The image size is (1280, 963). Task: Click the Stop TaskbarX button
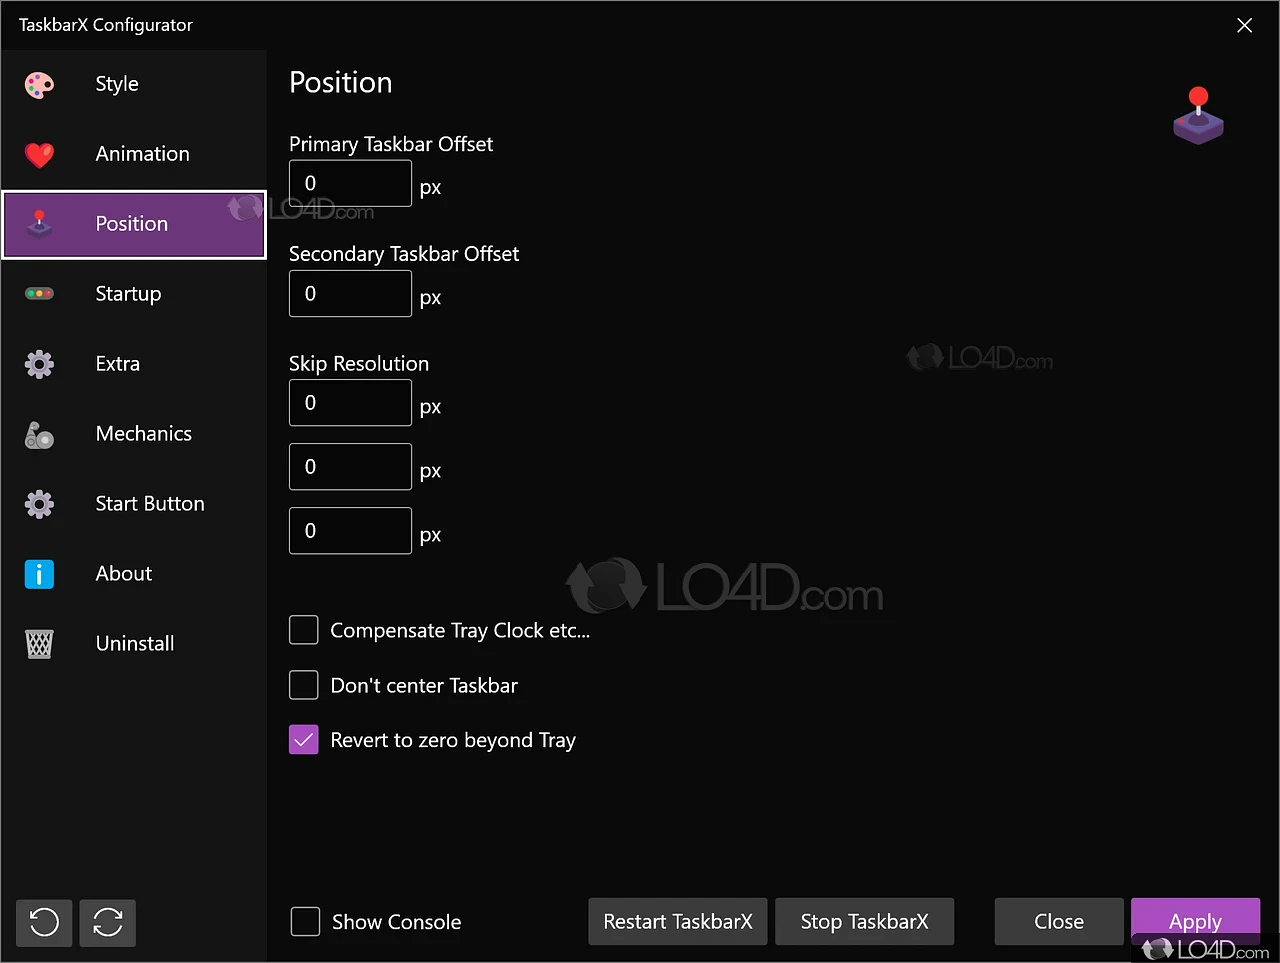pyautogui.click(x=865, y=922)
